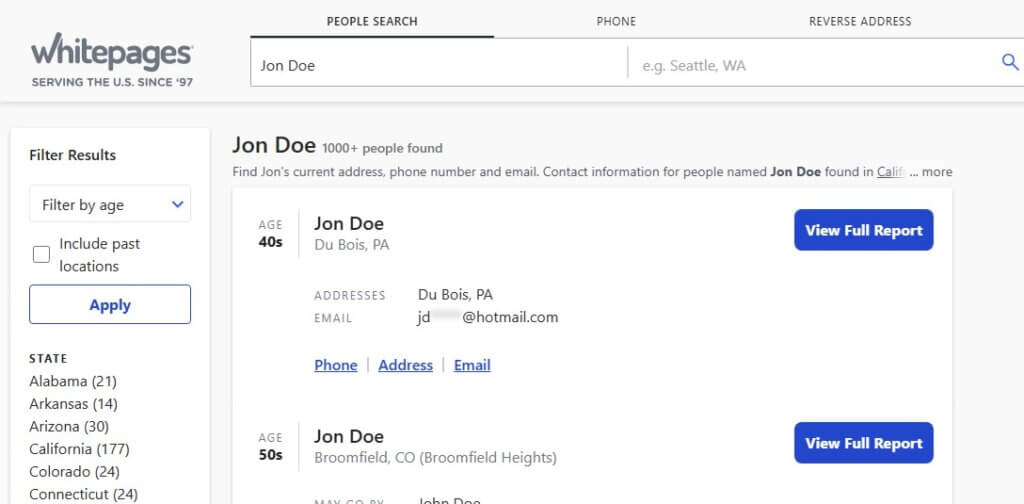
Task: Switch to the Phone tab
Action: pos(616,21)
